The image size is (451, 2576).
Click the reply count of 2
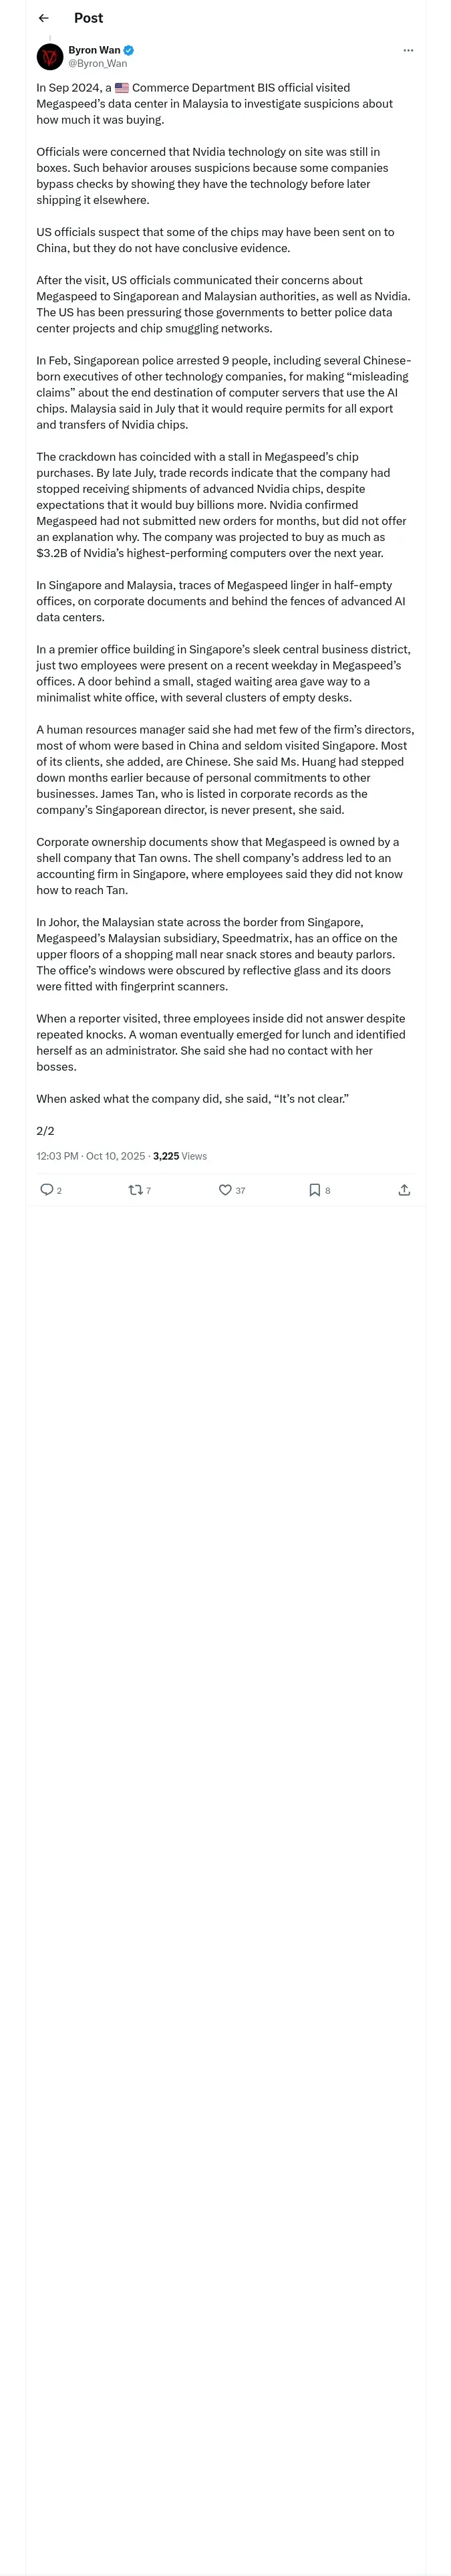point(59,1190)
